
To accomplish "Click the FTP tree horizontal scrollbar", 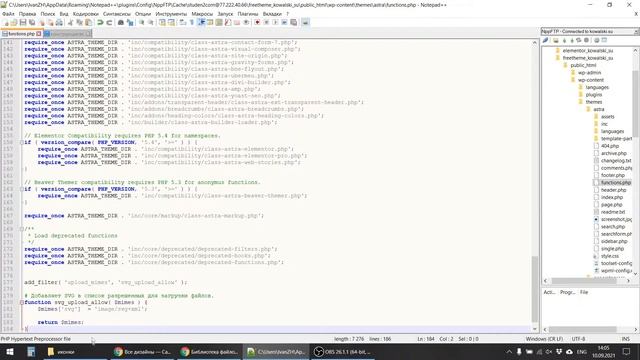I will pyautogui.click(x=584, y=281).
